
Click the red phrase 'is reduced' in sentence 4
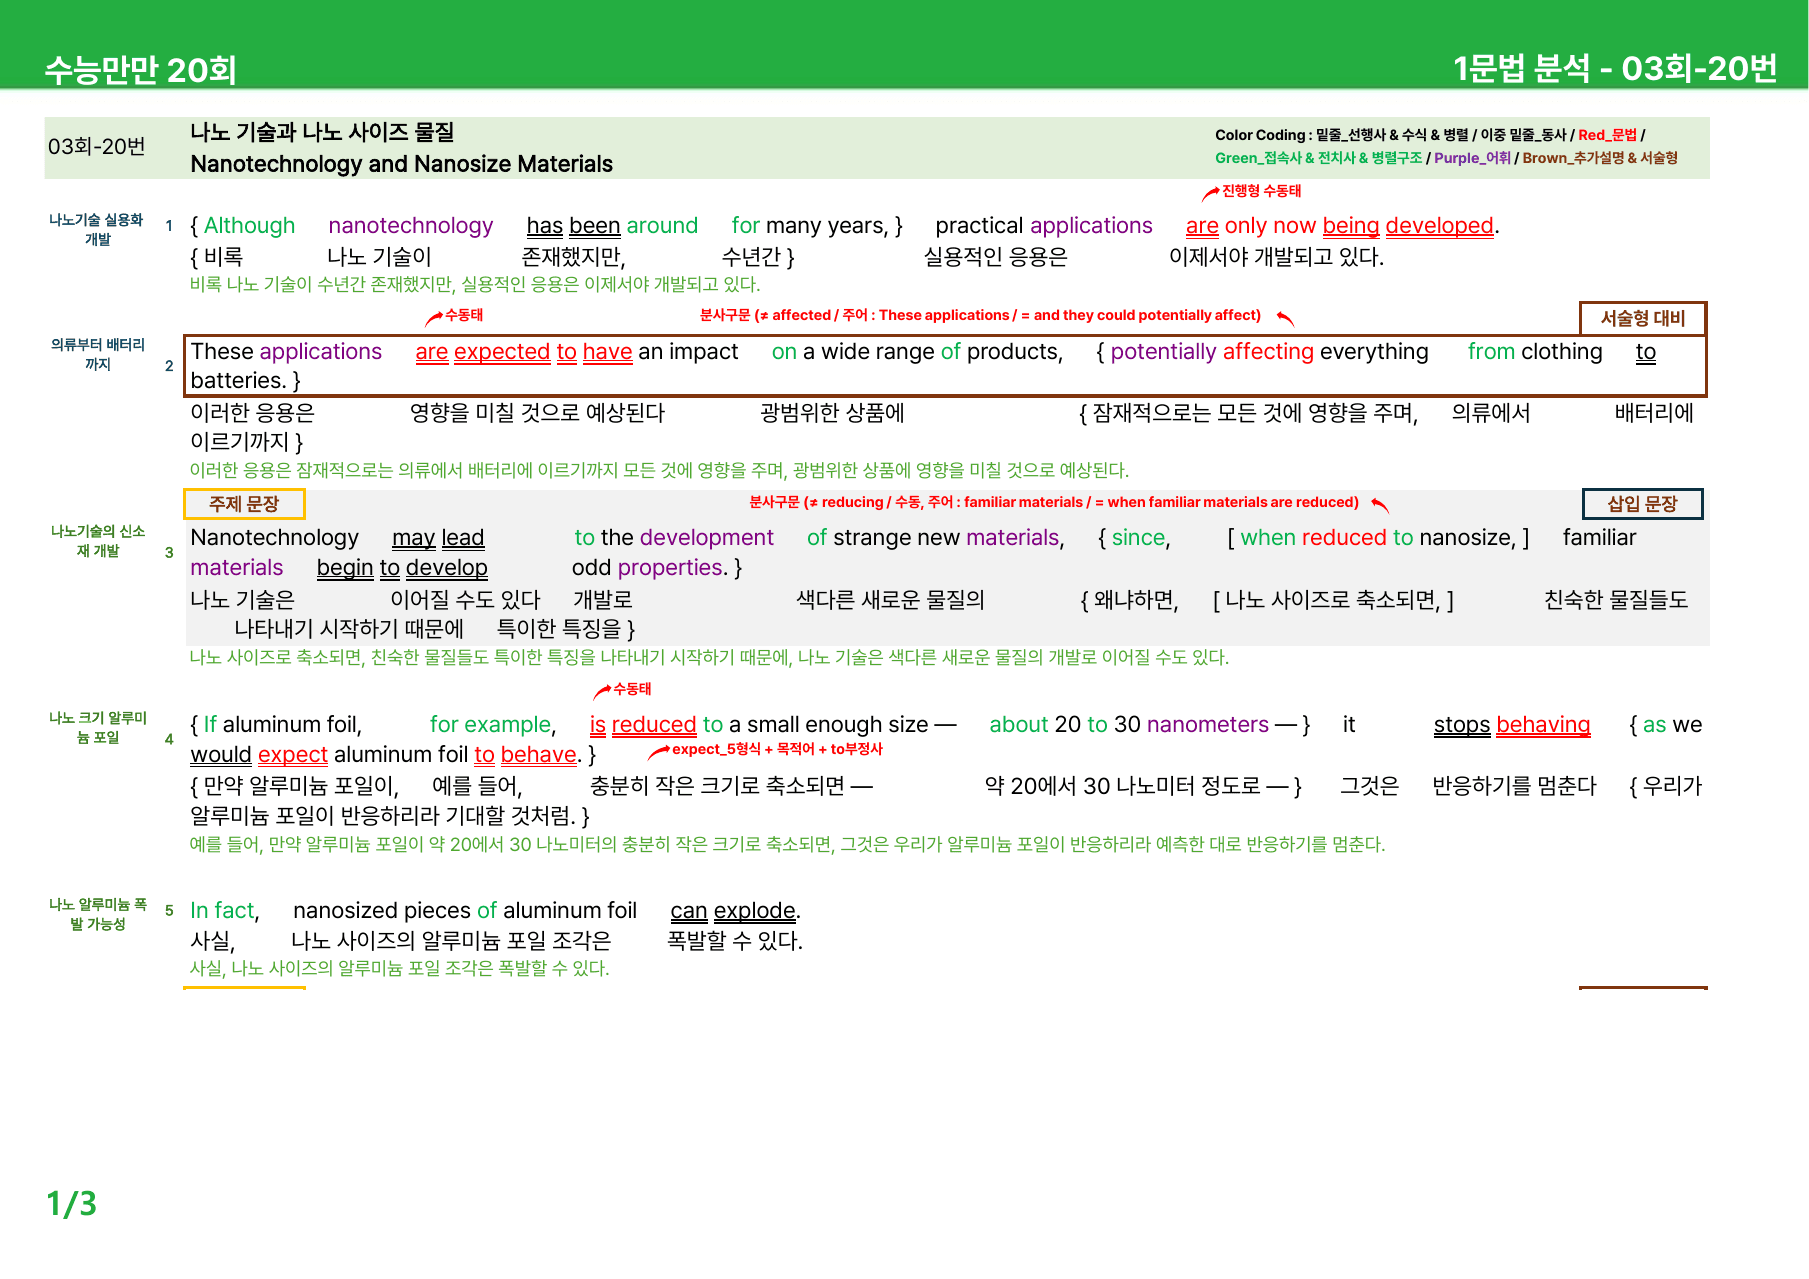click(643, 725)
